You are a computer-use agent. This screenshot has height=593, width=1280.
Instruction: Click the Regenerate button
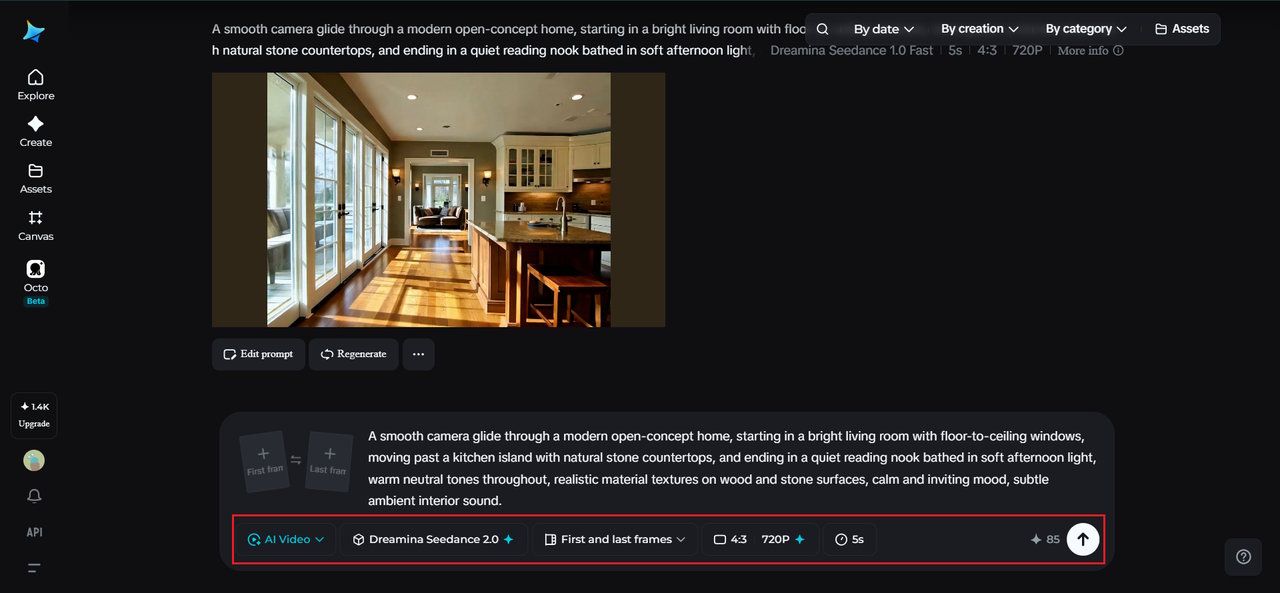click(353, 354)
